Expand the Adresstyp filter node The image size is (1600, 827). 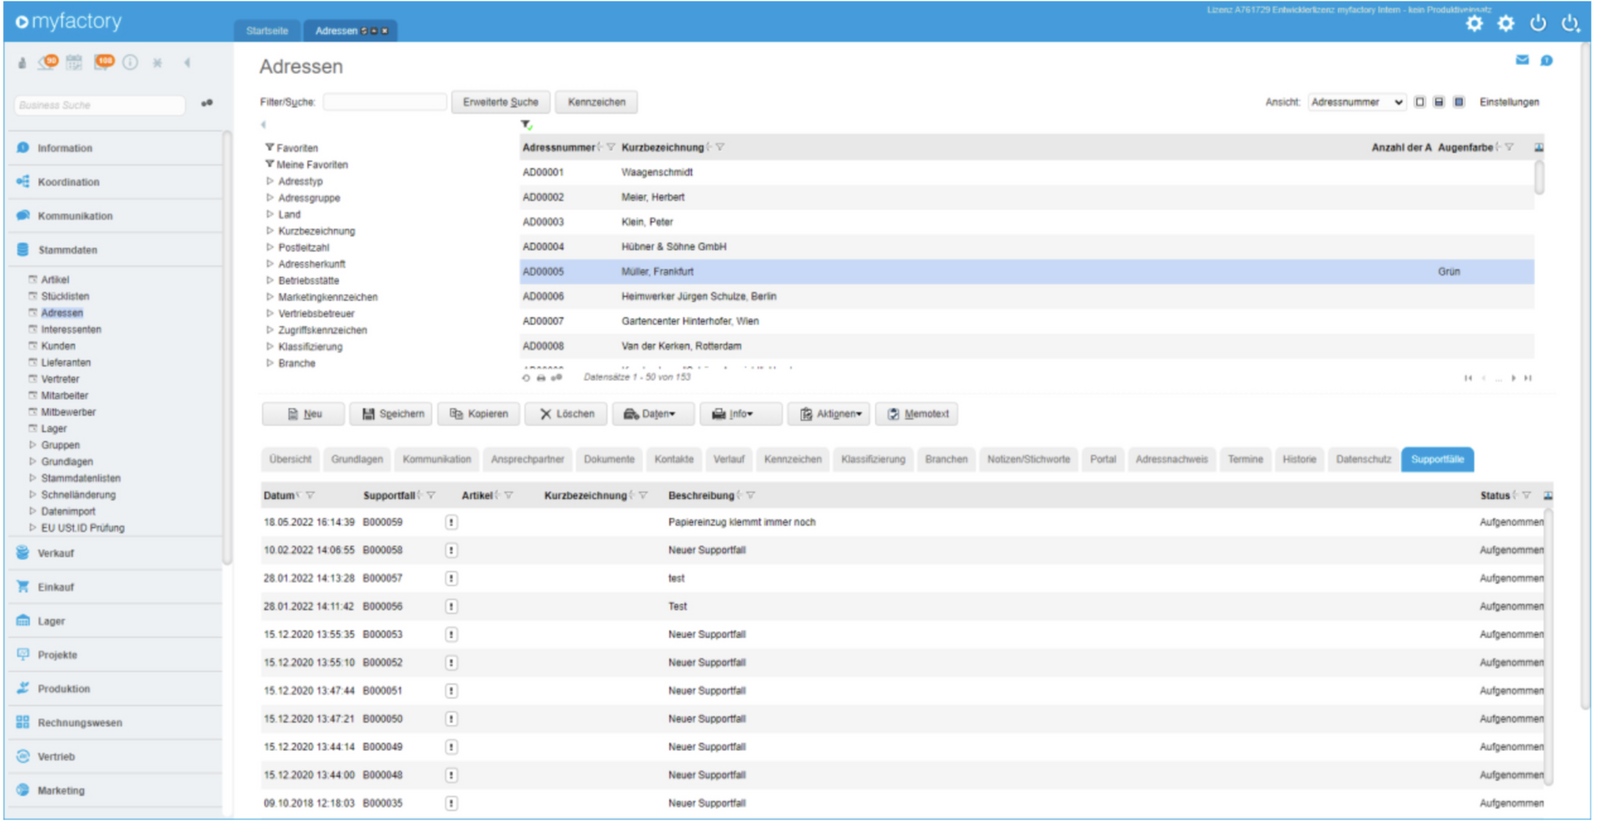coord(270,181)
